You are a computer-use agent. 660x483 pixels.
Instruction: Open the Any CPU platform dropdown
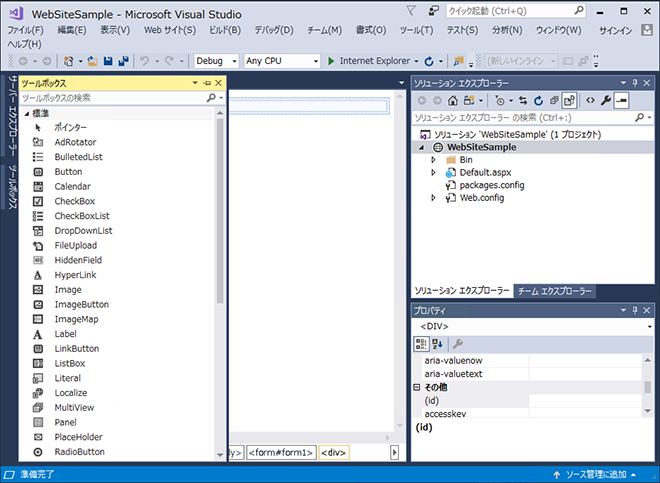(315, 61)
